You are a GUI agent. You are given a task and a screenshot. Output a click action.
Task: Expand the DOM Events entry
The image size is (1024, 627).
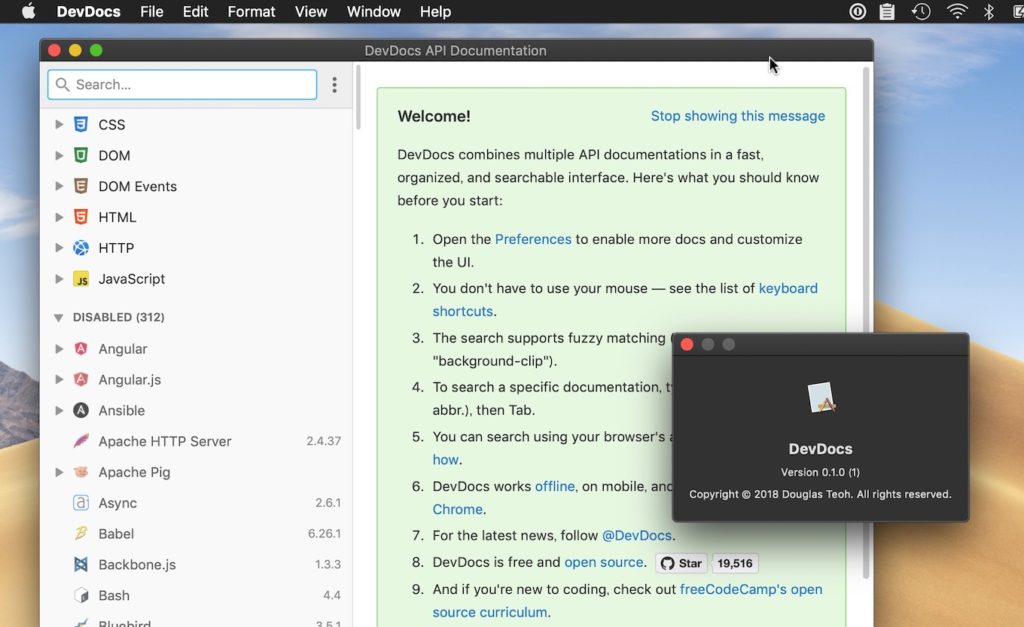(59, 186)
